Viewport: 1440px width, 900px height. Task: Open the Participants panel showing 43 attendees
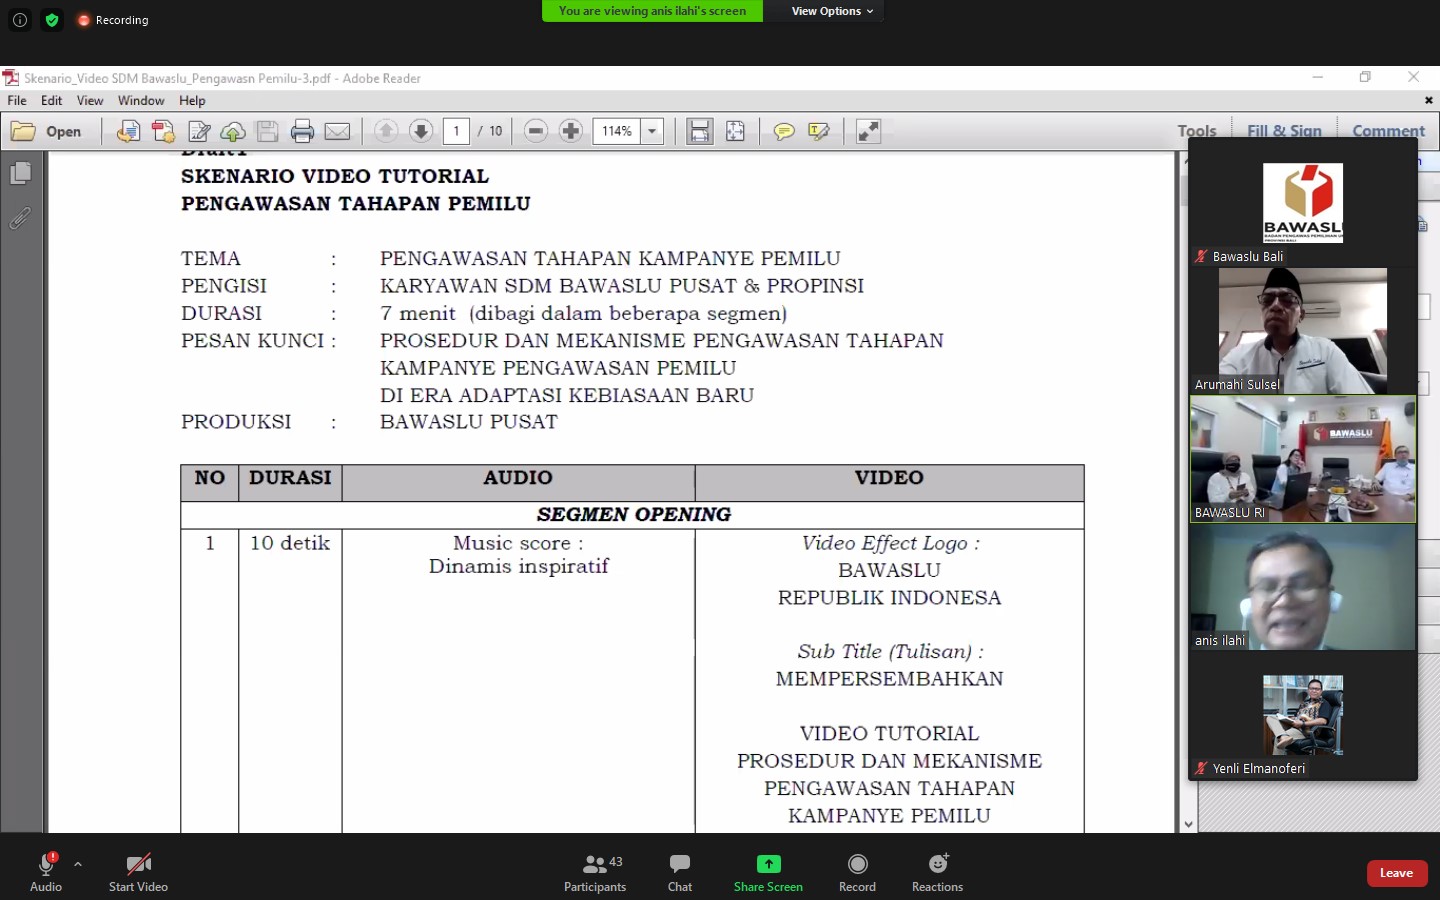point(595,870)
